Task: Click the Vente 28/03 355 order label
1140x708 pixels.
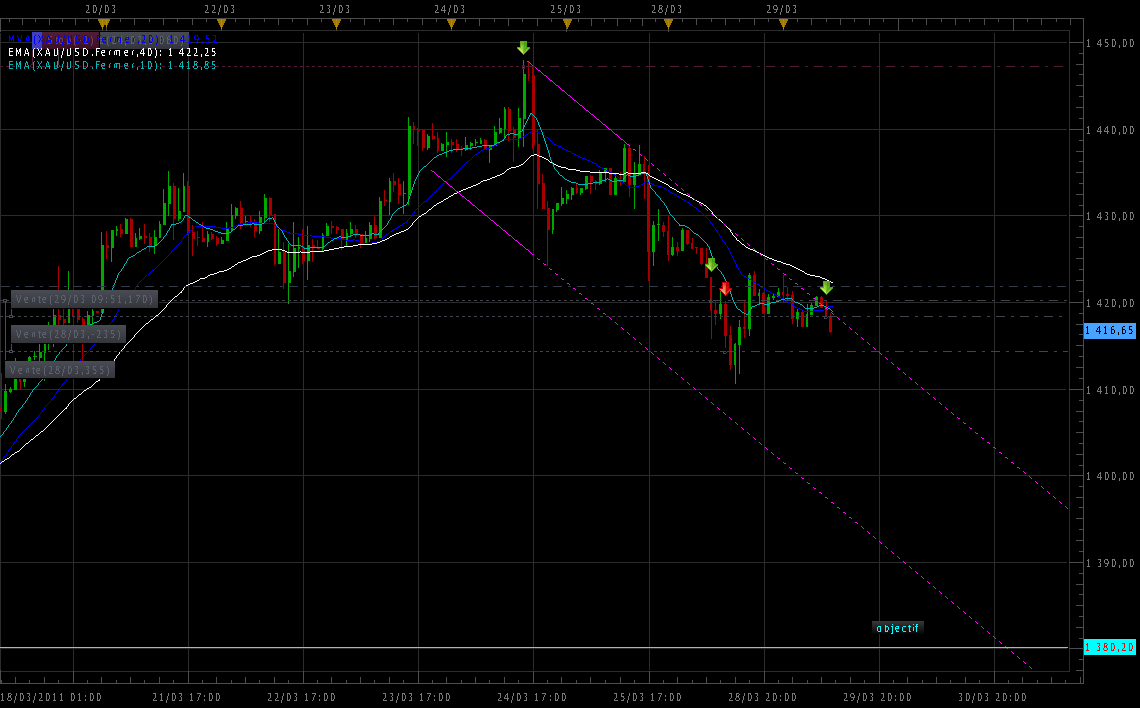Action: click(x=60, y=369)
